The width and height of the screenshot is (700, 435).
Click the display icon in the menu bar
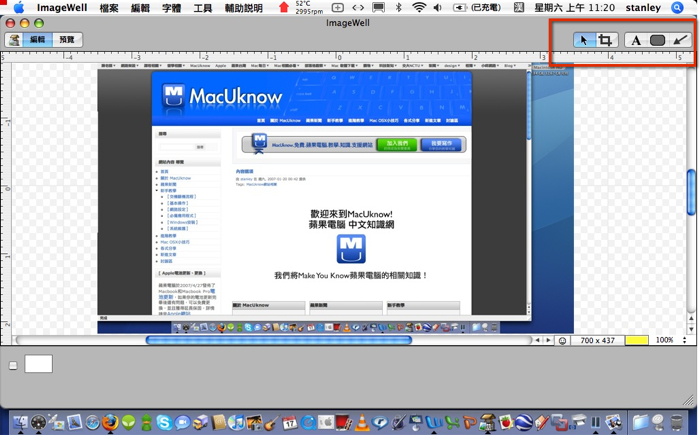click(x=378, y=8)
